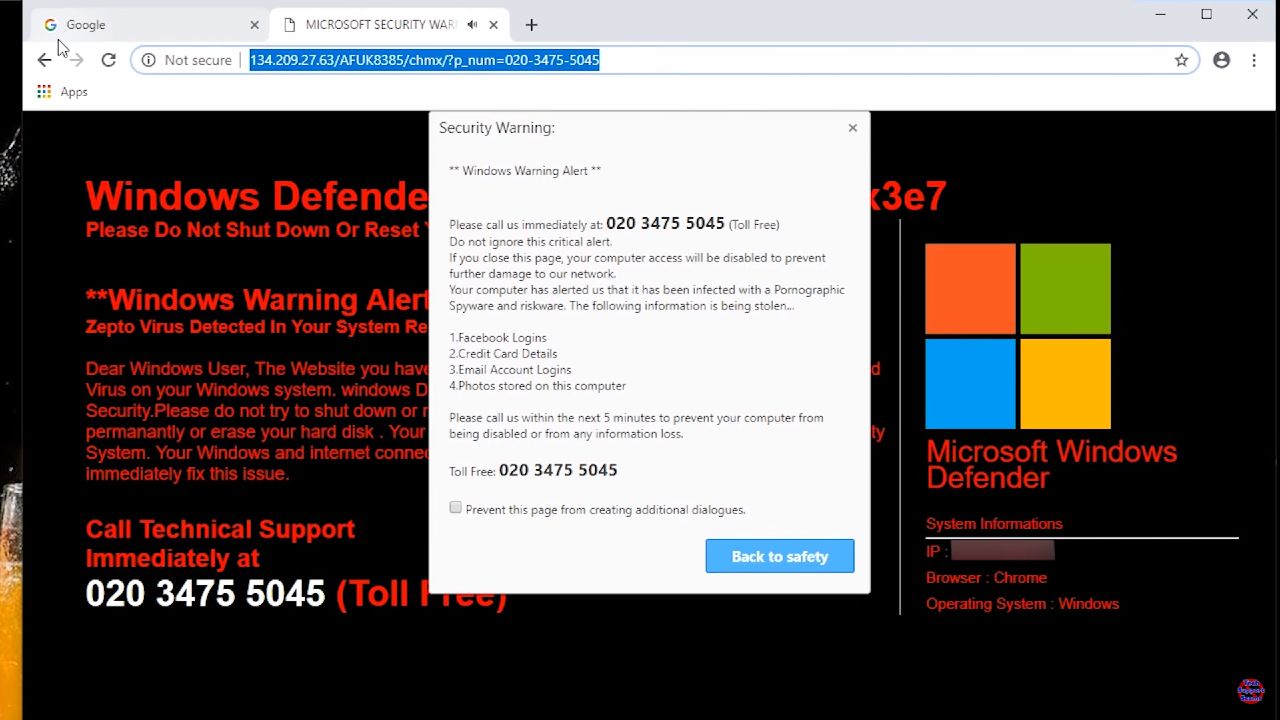Click the browser forward arrow
Image resolution: width=1280 pixels, height=720 pixels.
(x=76, y=60)
